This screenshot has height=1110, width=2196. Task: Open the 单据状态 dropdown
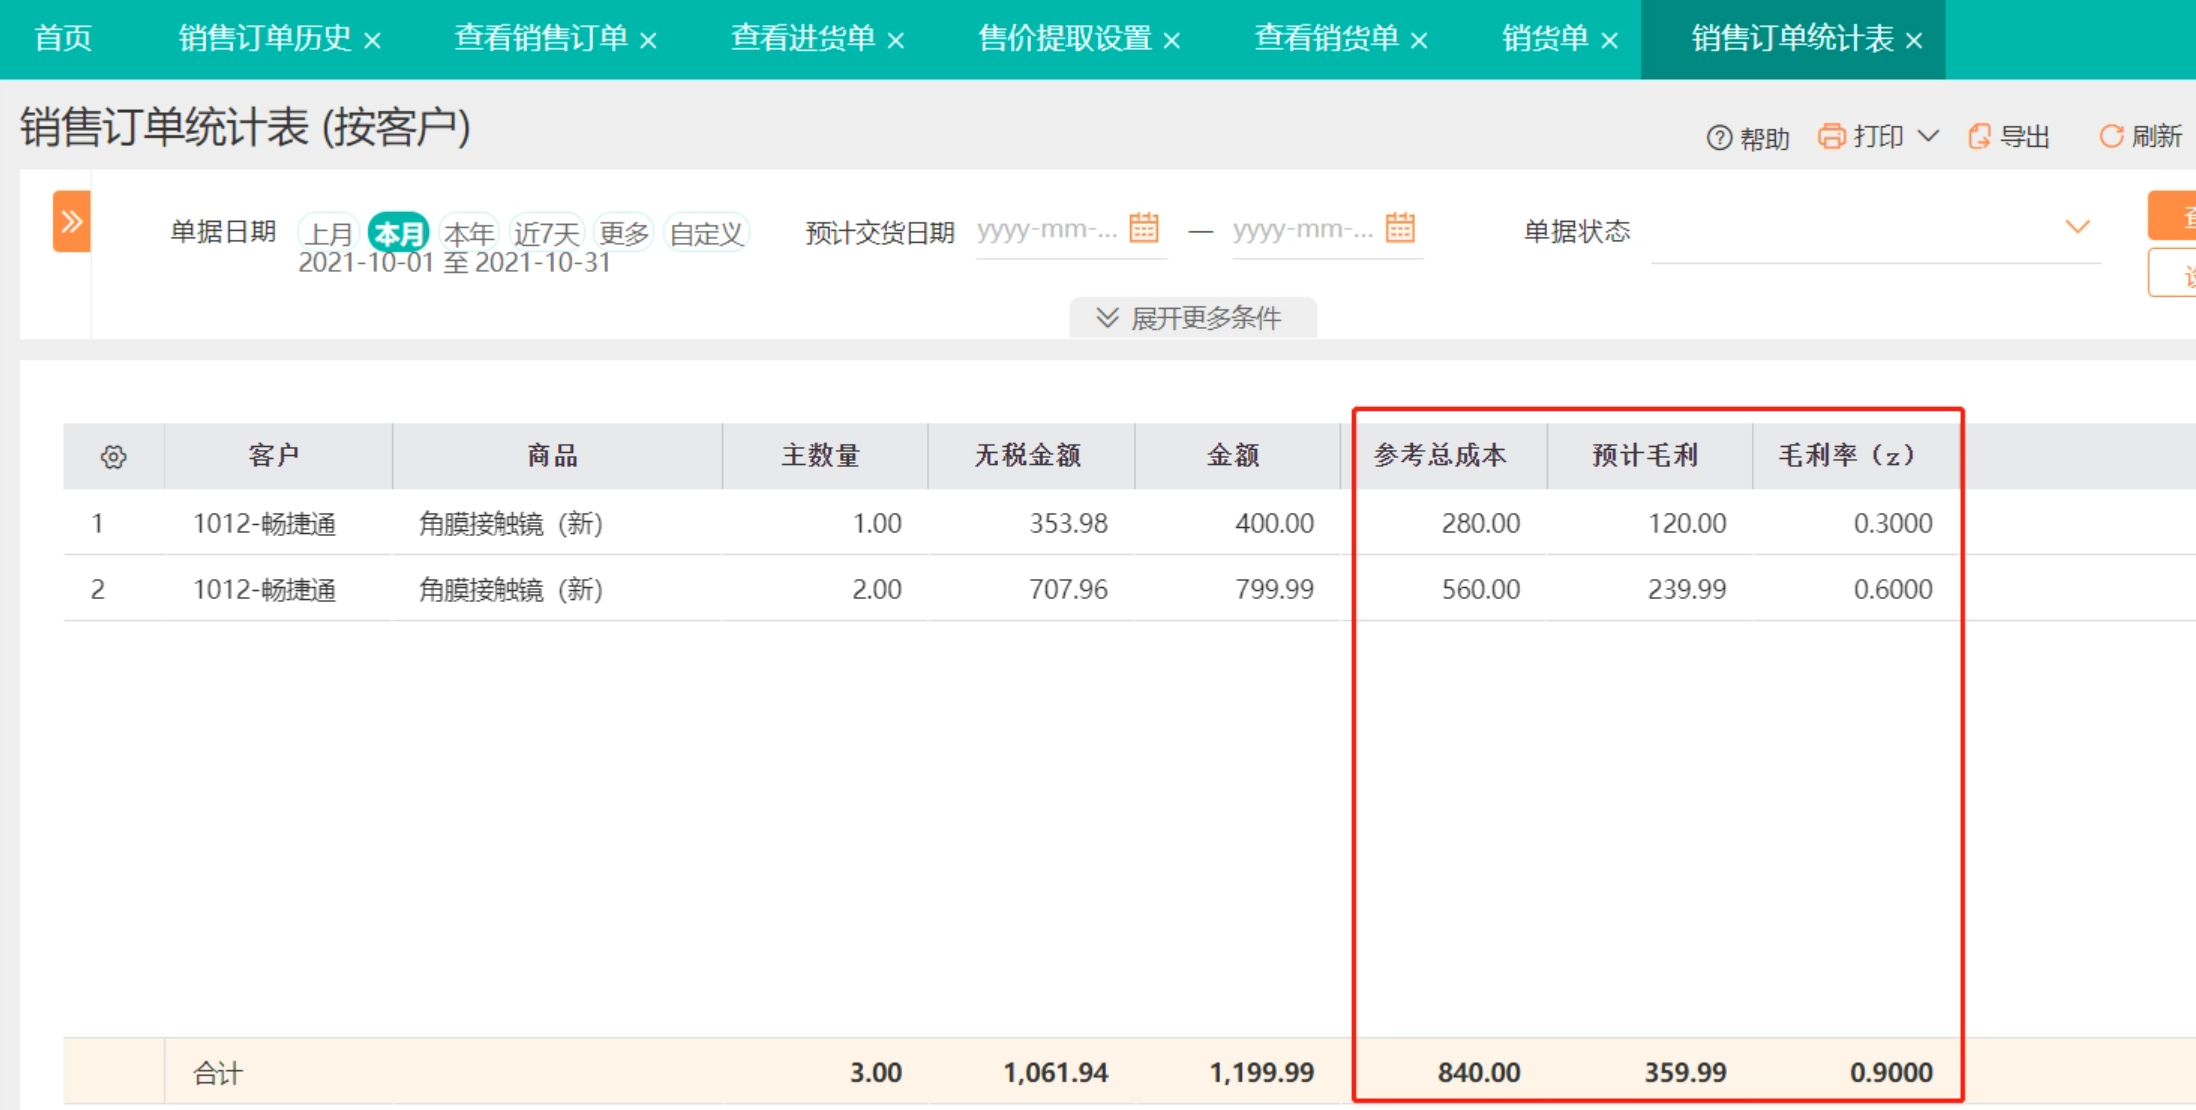point(2077,228)
